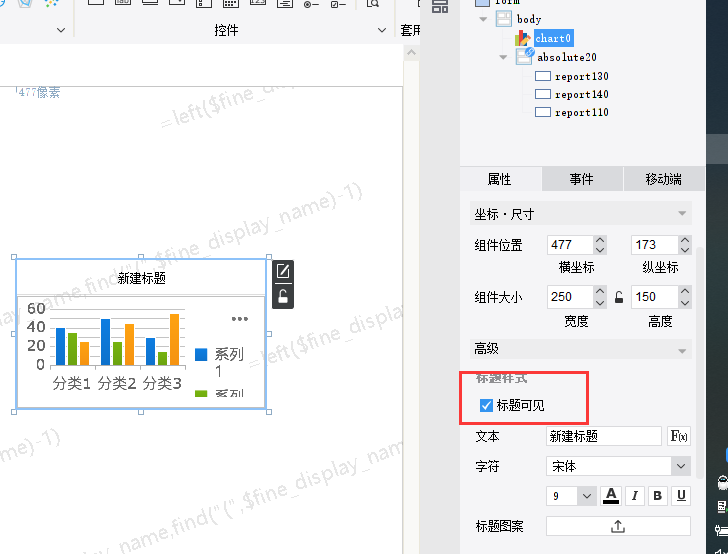Screen dimensions: 728x554
Task: Uncheck the 标题可见 checkbox
Action: click(x=486, y=405)
